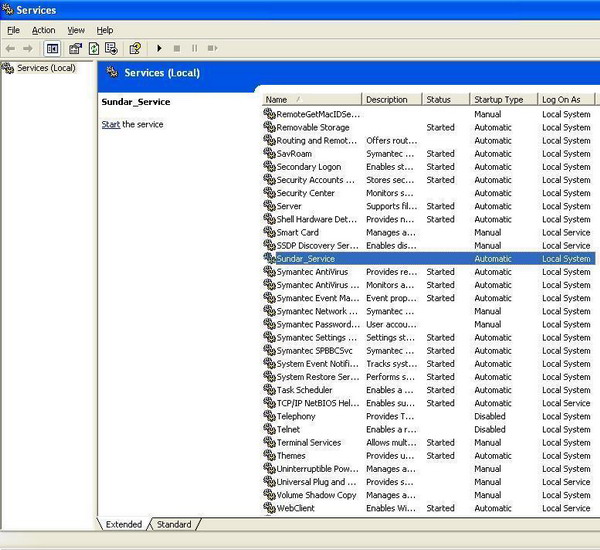Image resolution: width=600 pixels, height=550 pixels.
Task: Select the Shell Hardware Det... service
Action: (429, 219)
